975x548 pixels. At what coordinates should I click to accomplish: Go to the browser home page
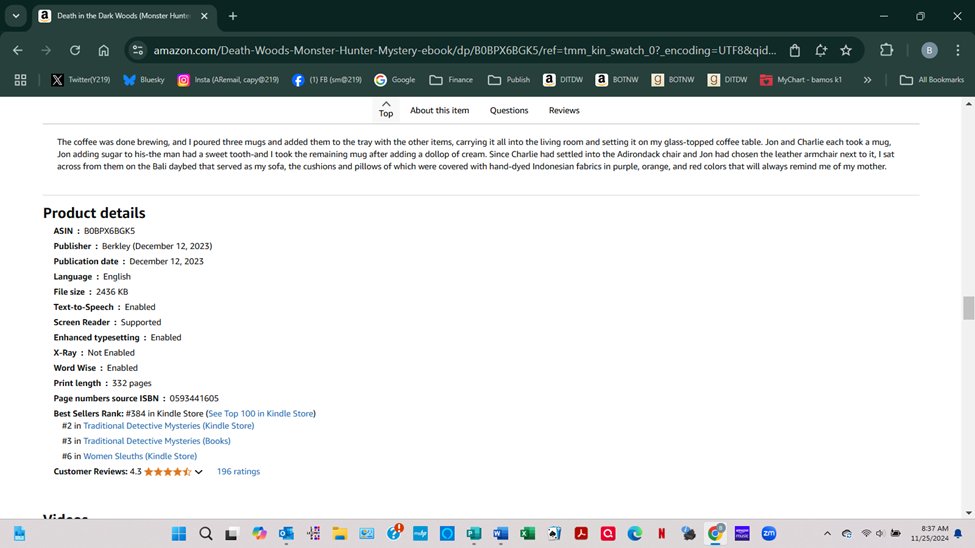click(x=103, y=50)
